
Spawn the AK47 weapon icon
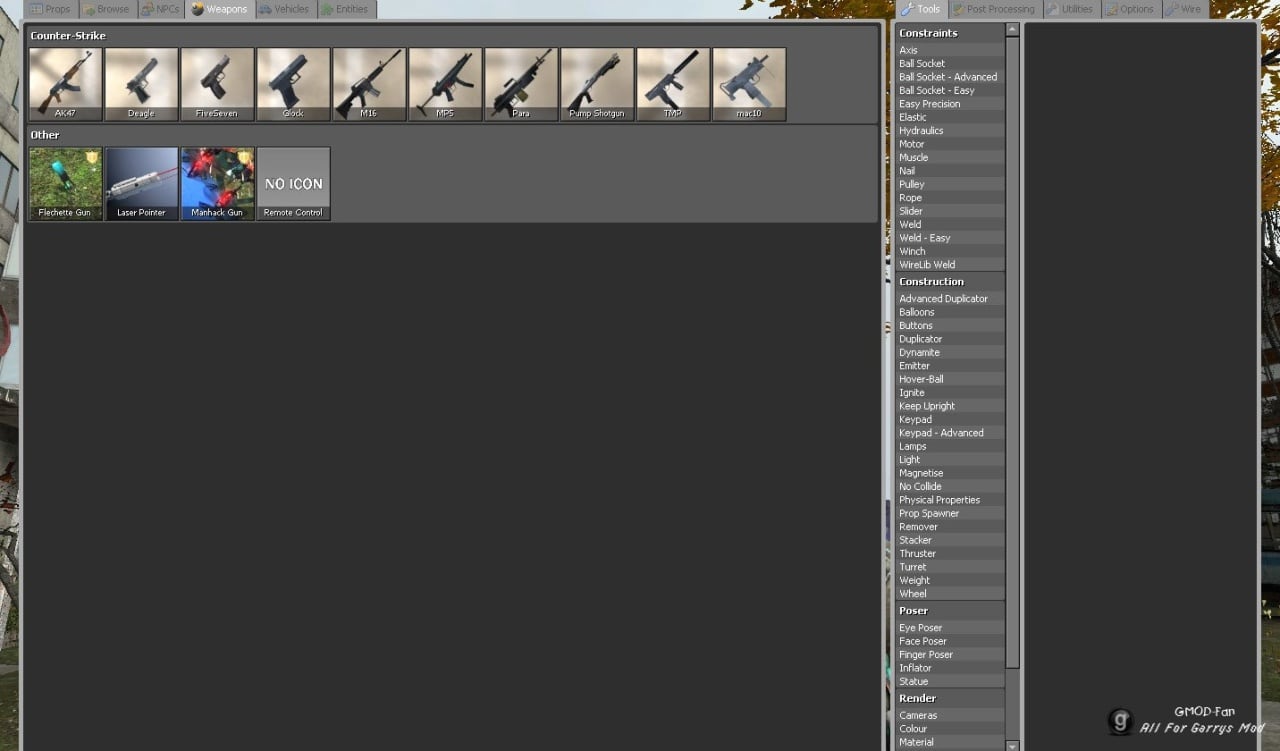[x=65, y=84]
